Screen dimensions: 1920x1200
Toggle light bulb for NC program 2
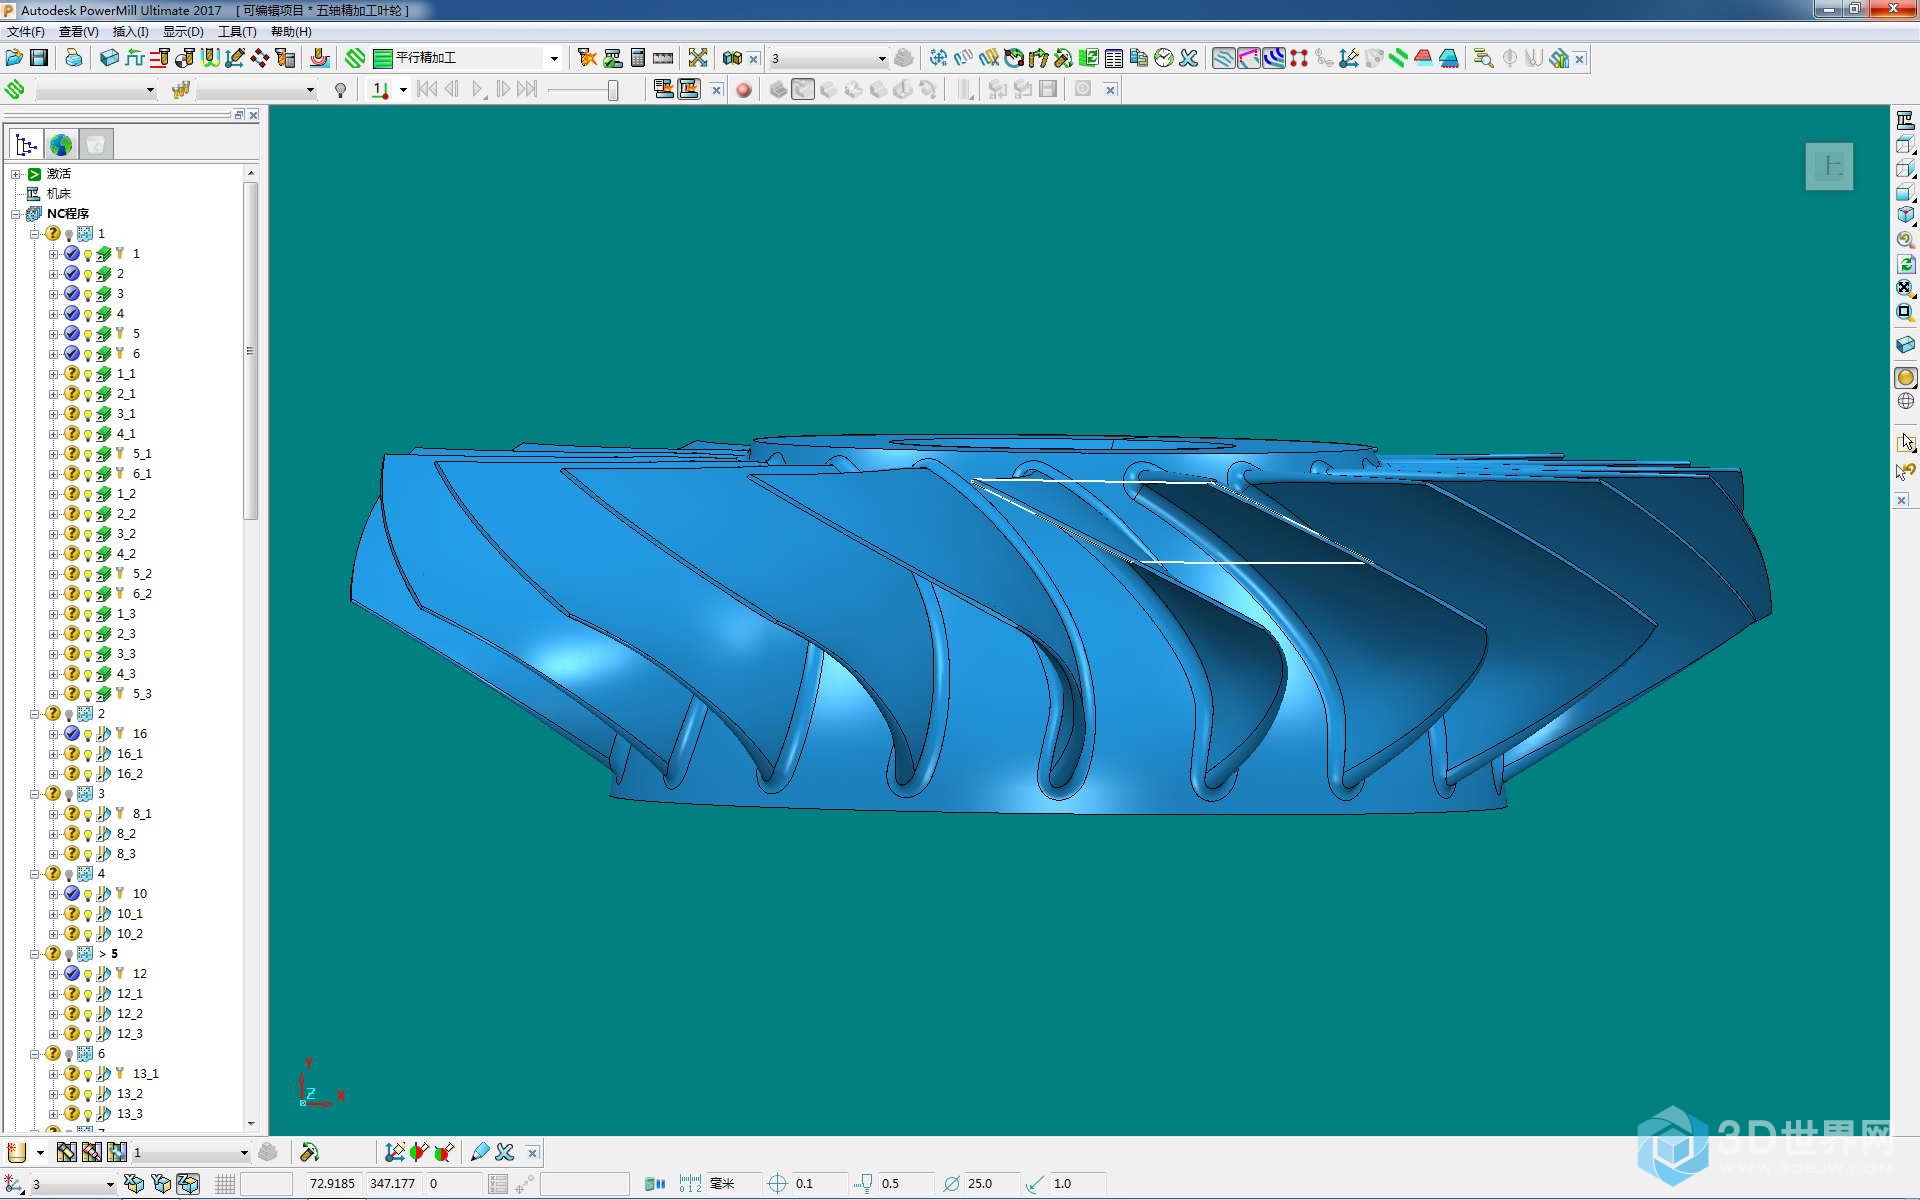[x=69, y=714]
